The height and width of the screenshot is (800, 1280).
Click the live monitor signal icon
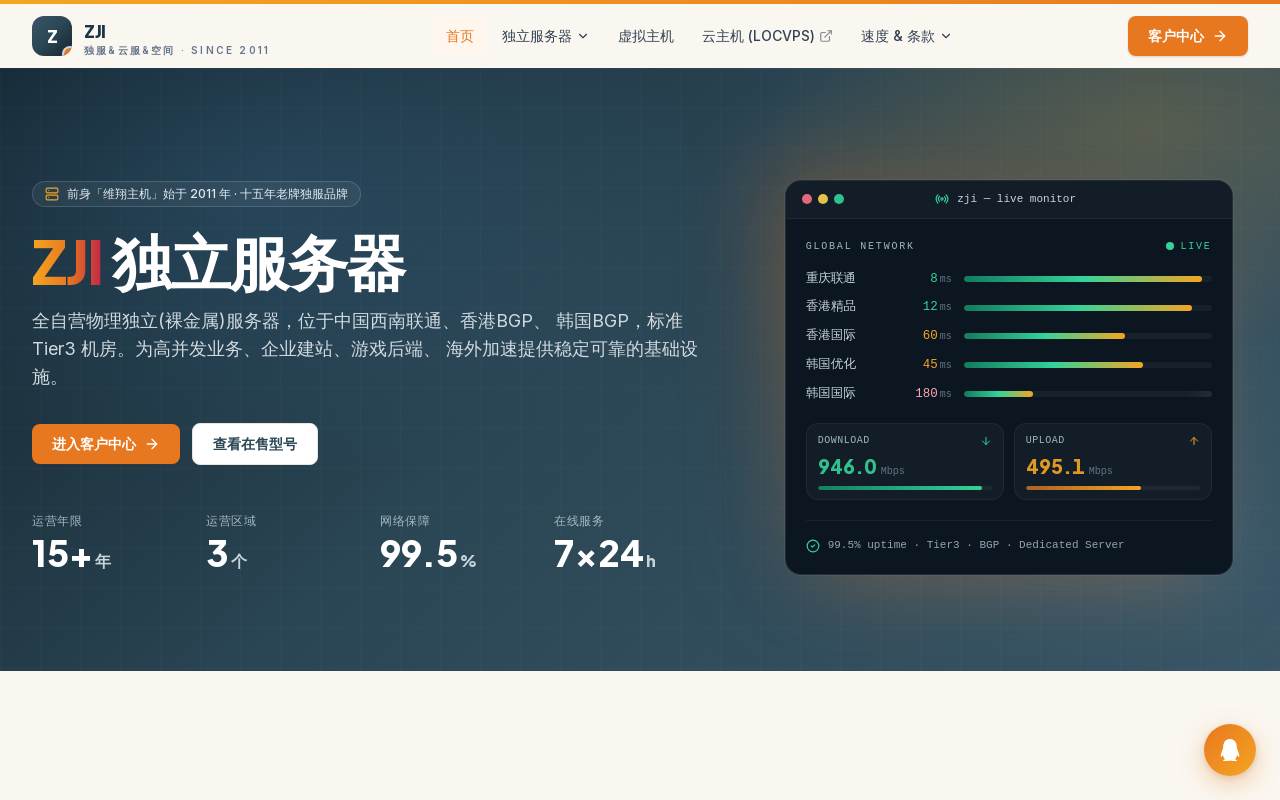point(942,199)
